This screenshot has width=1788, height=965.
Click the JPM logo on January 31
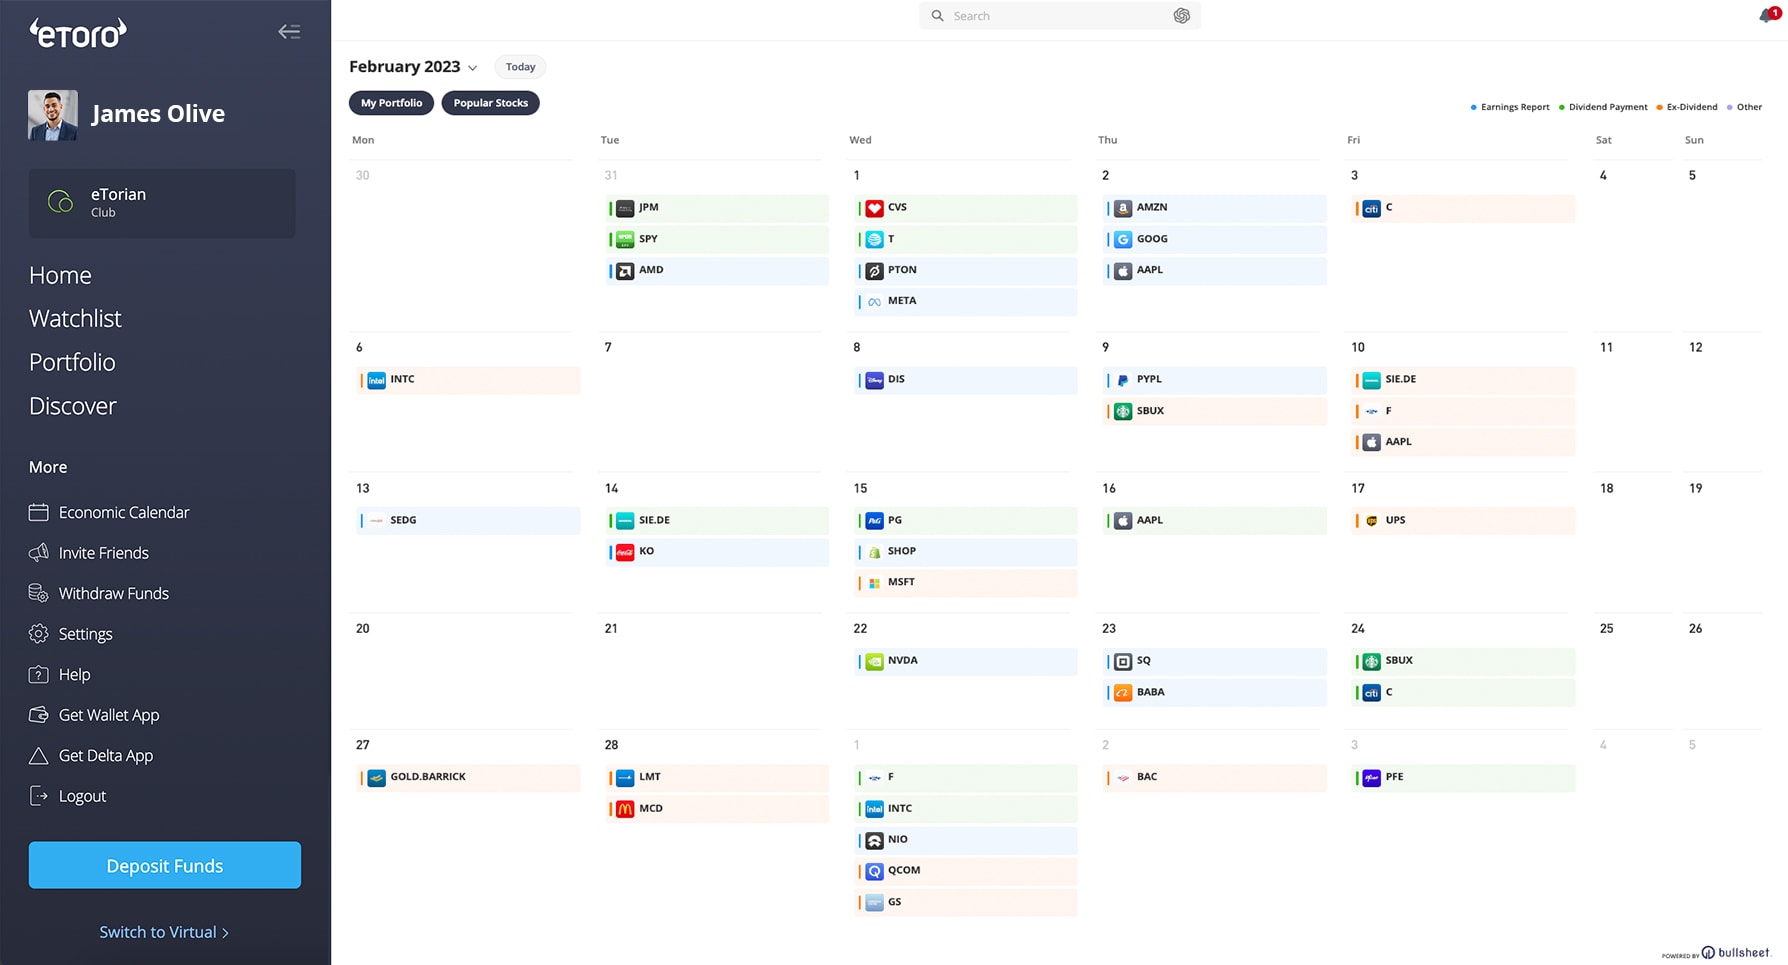[625, 208]
